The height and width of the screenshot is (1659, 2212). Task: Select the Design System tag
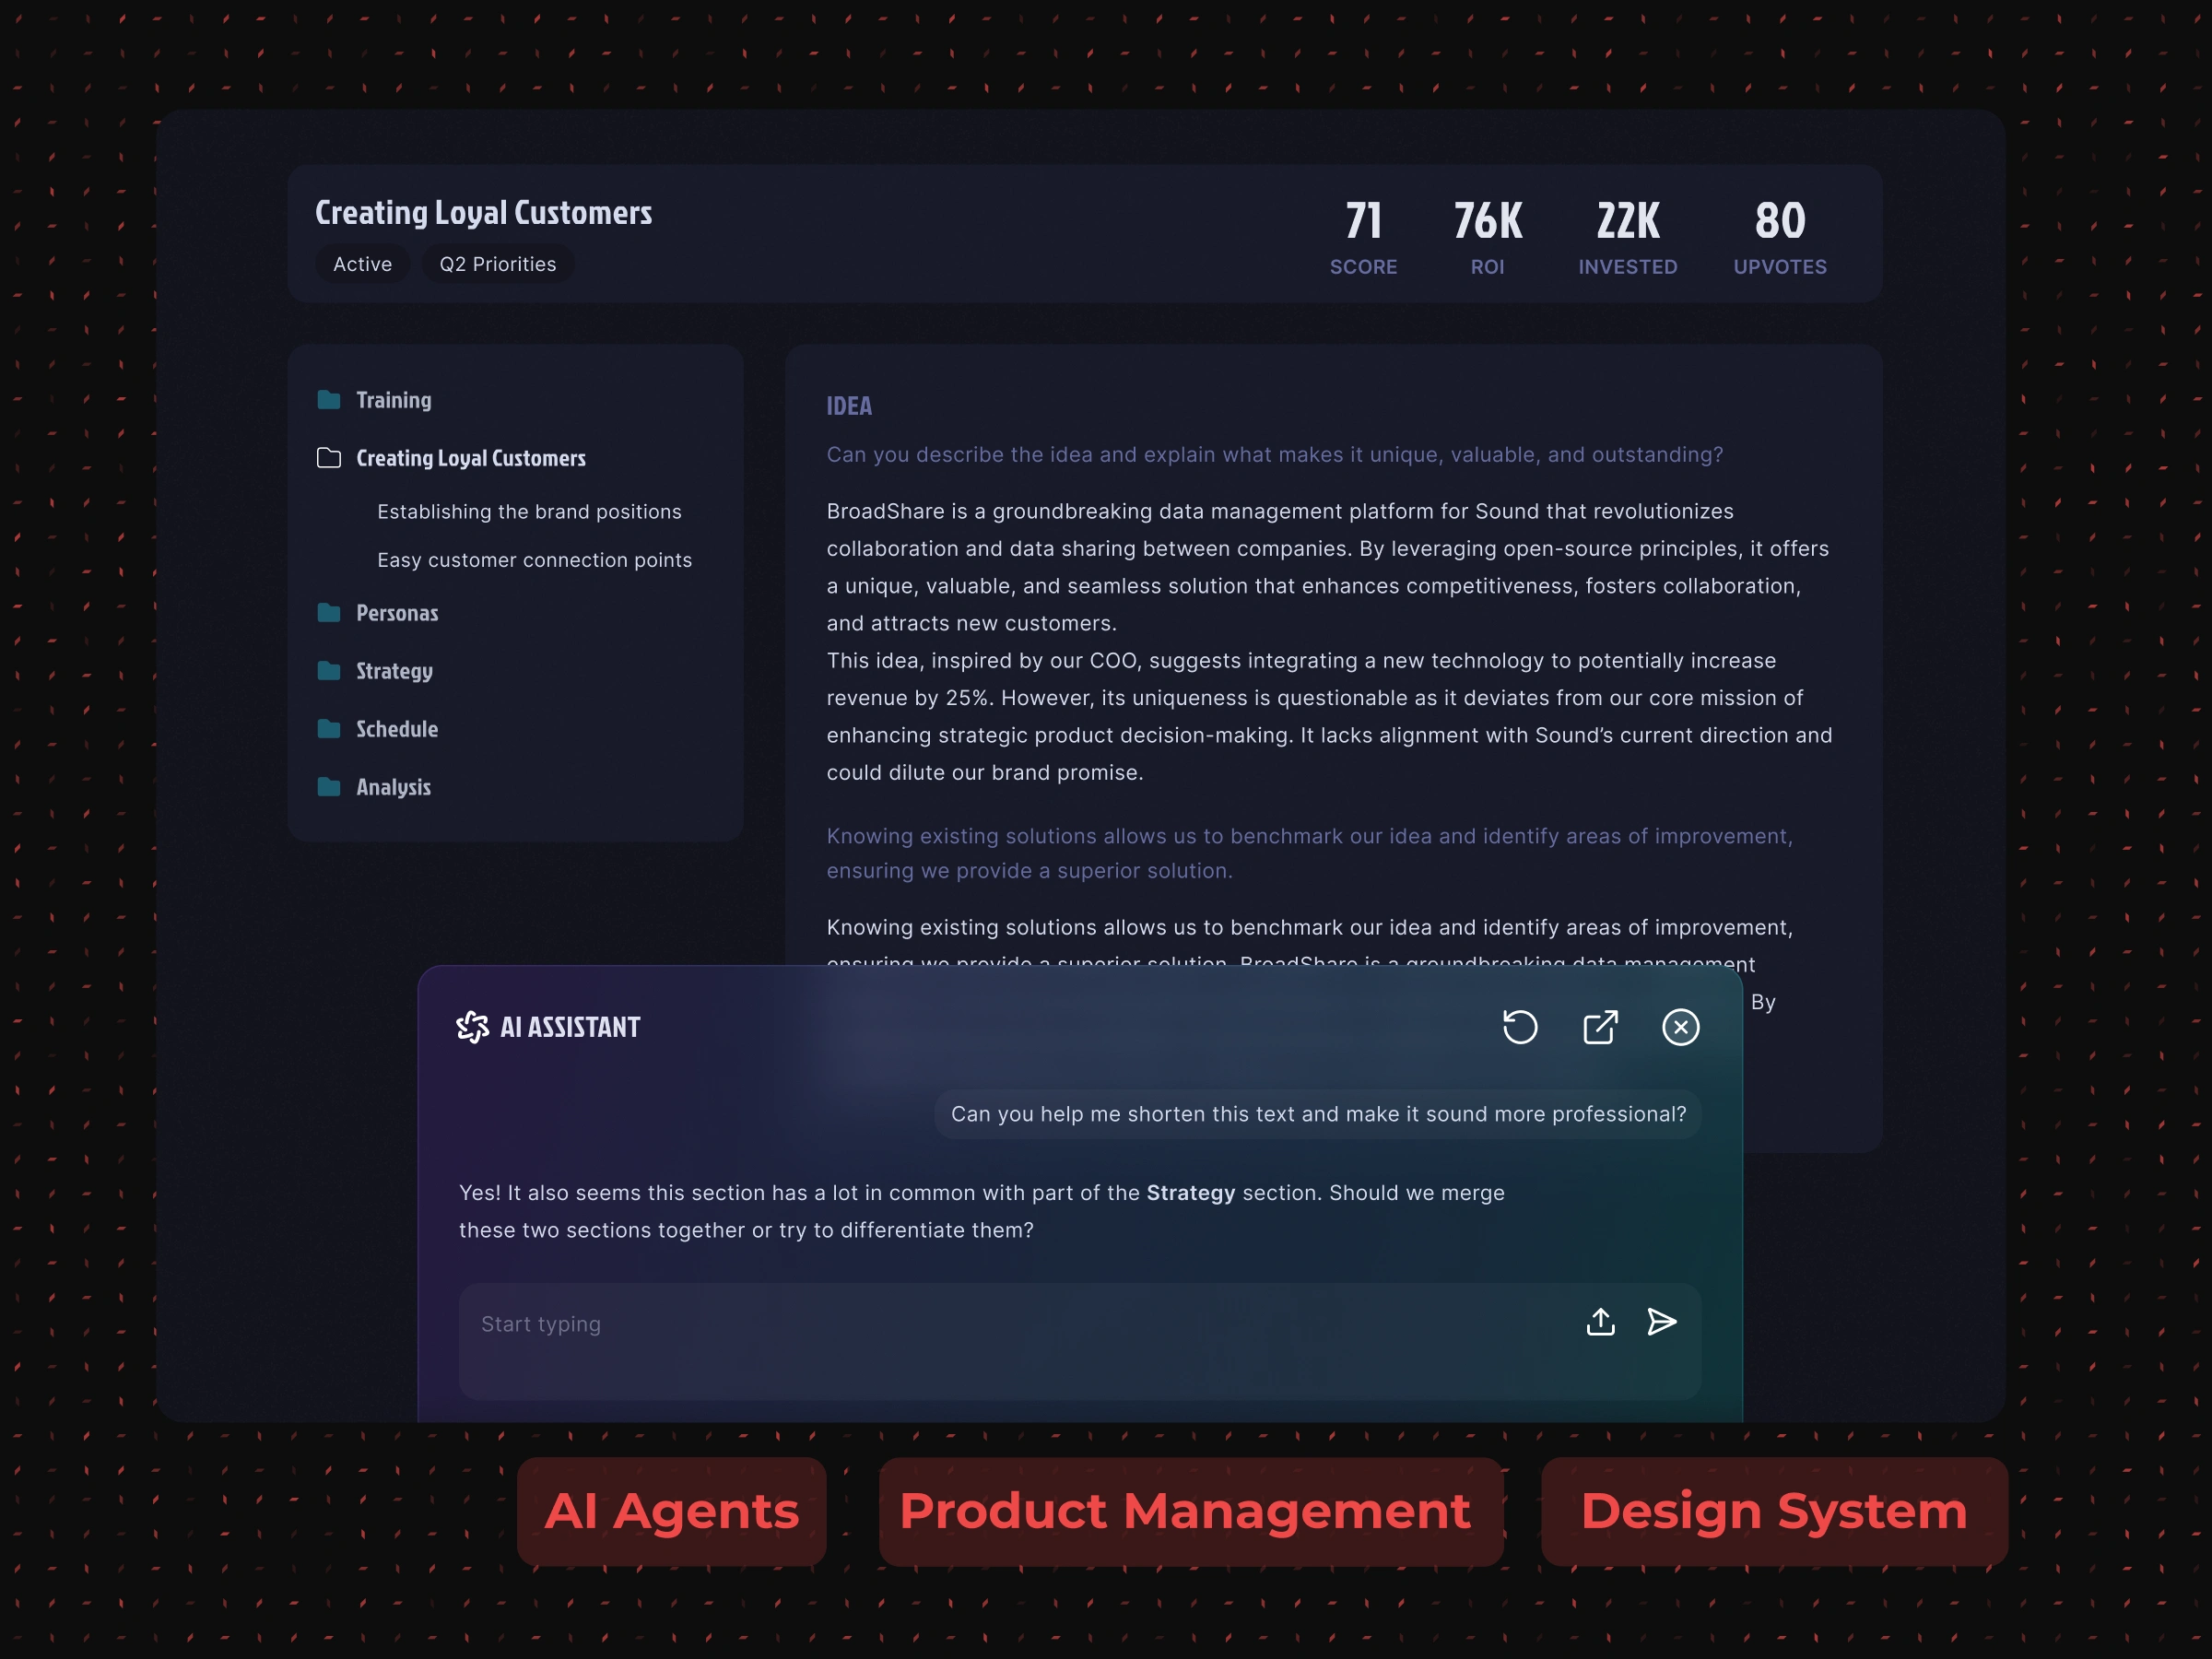[1774, 1511]
